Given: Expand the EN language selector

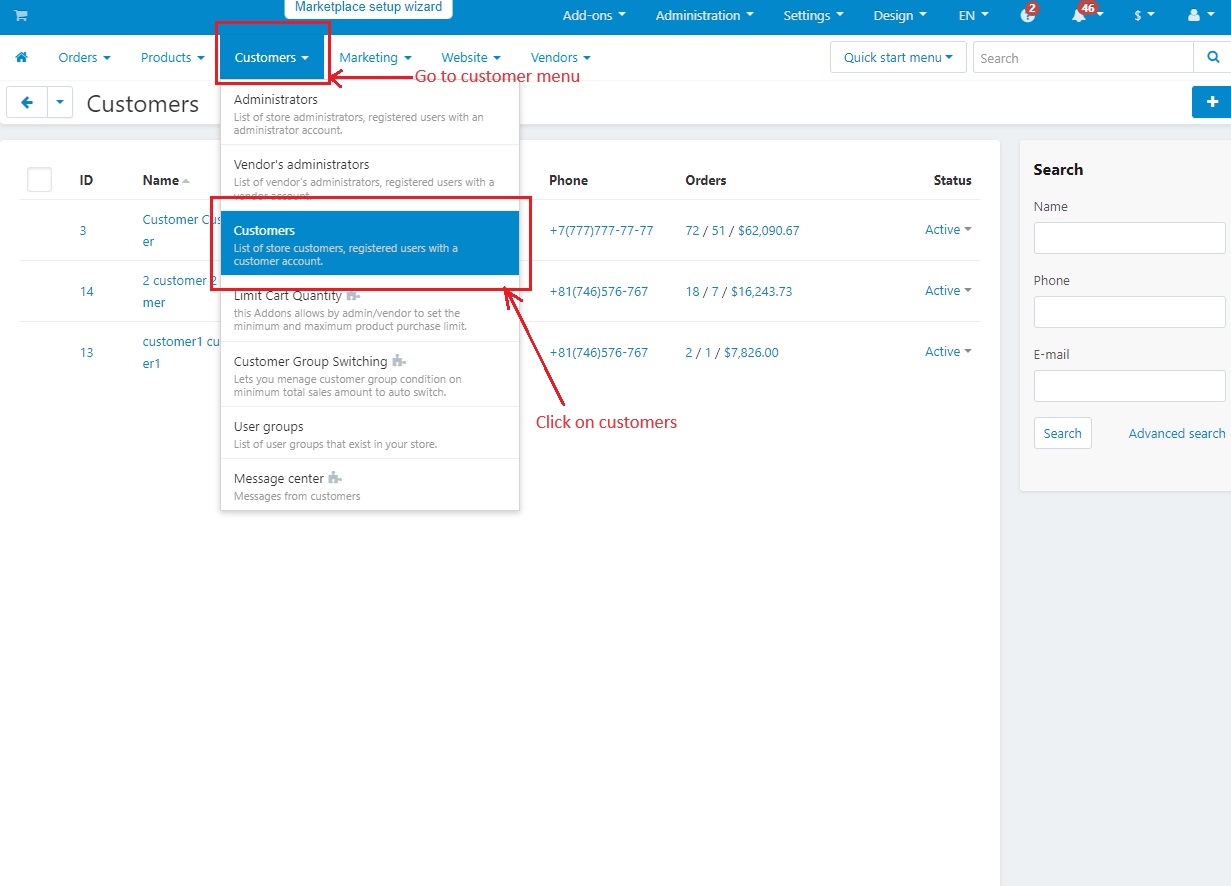Looking at the screenshot, I should tap(973, 16).
